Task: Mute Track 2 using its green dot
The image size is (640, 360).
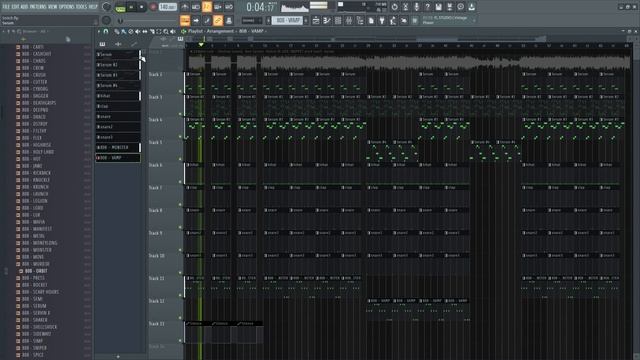Action: (x=180, y=91)
